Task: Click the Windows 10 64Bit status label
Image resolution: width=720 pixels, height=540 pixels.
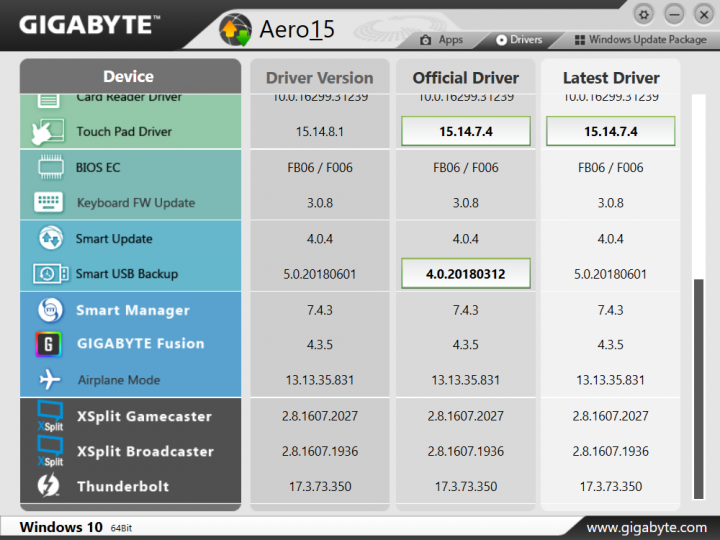Action: tap(76, 527)
